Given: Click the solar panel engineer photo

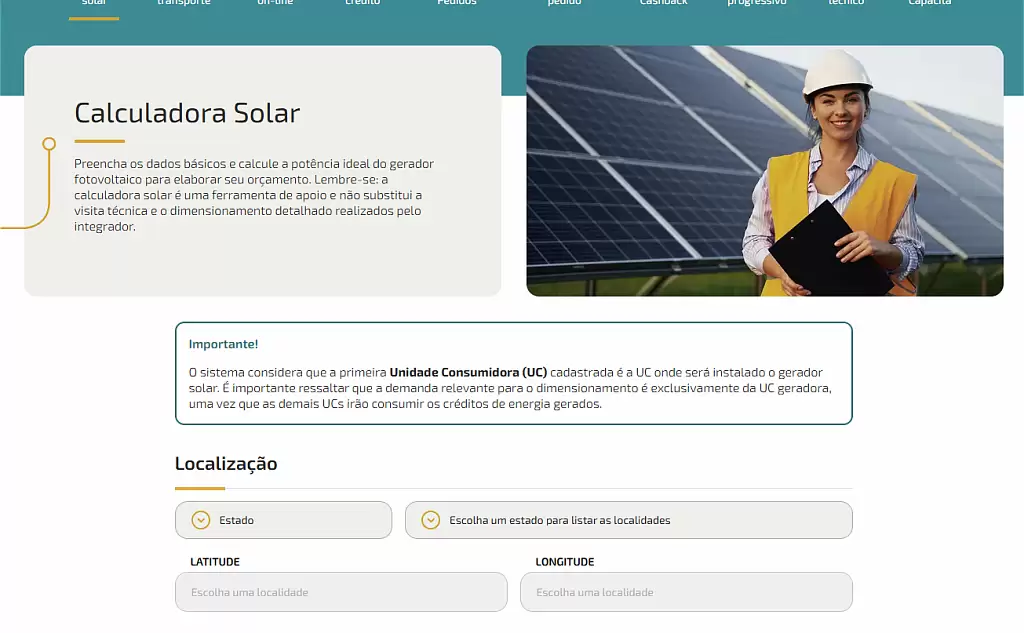Looking at the screenshot, I should tap(764, 170).
